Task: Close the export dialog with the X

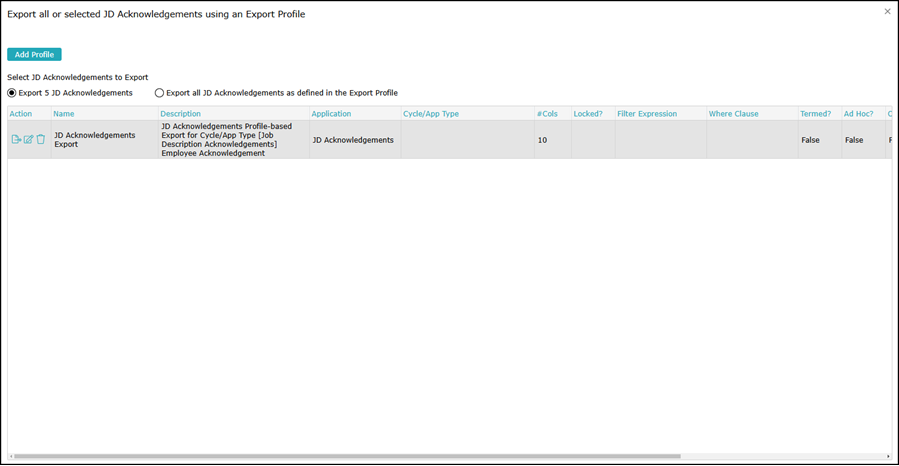Action: 887,12
